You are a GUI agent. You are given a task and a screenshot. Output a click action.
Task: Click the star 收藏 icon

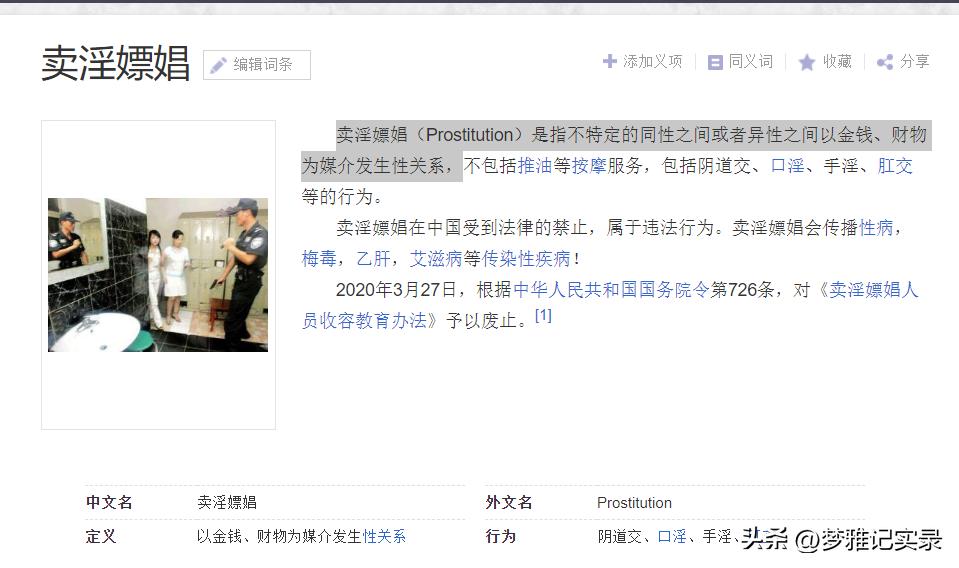807,62
